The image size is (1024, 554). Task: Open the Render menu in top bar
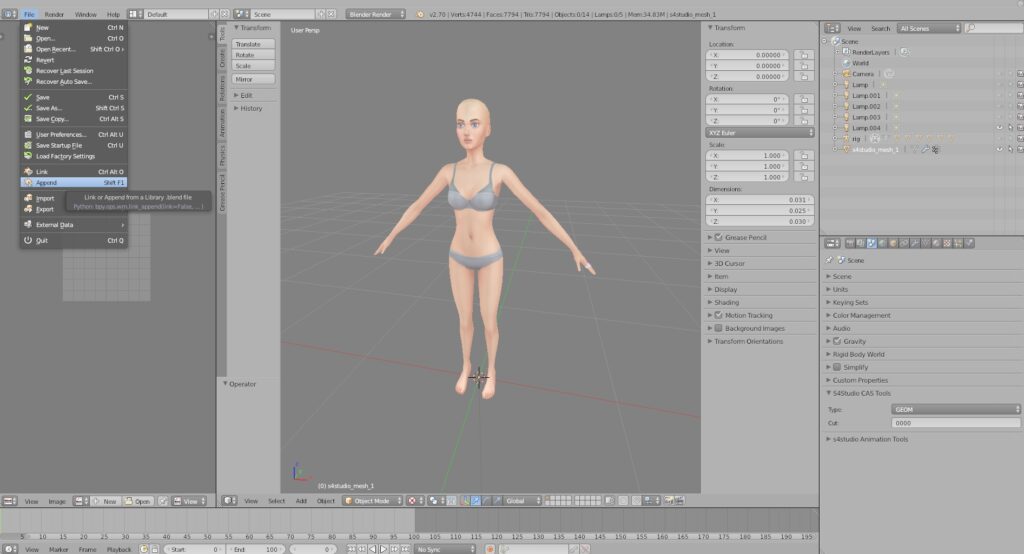tap(54, 15)
